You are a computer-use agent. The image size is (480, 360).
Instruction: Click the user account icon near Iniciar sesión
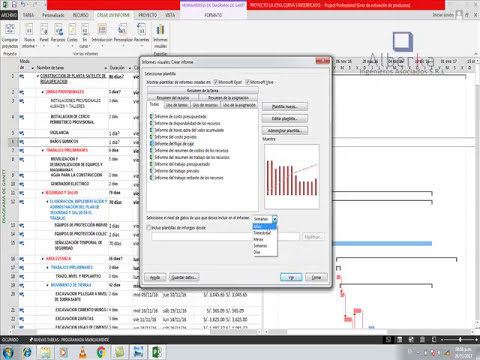click(x=459, y=15)
